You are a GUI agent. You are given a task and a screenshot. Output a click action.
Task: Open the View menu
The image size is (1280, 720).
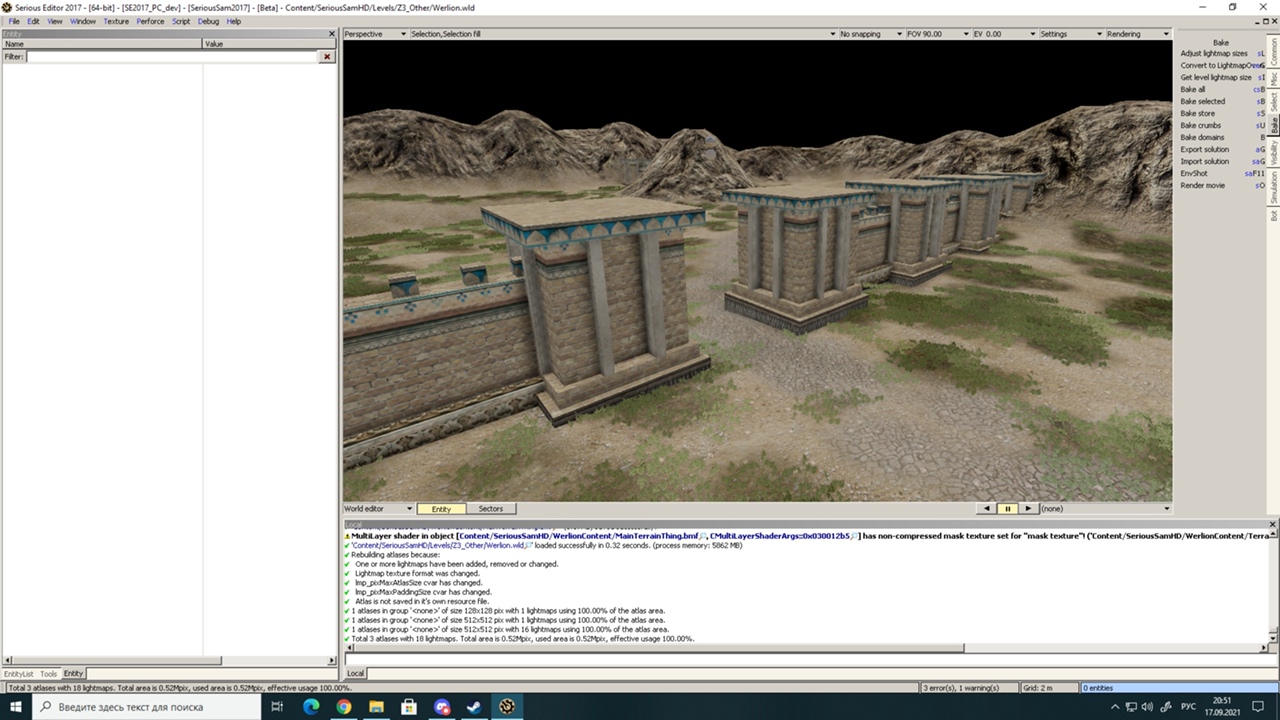point(55,21)
